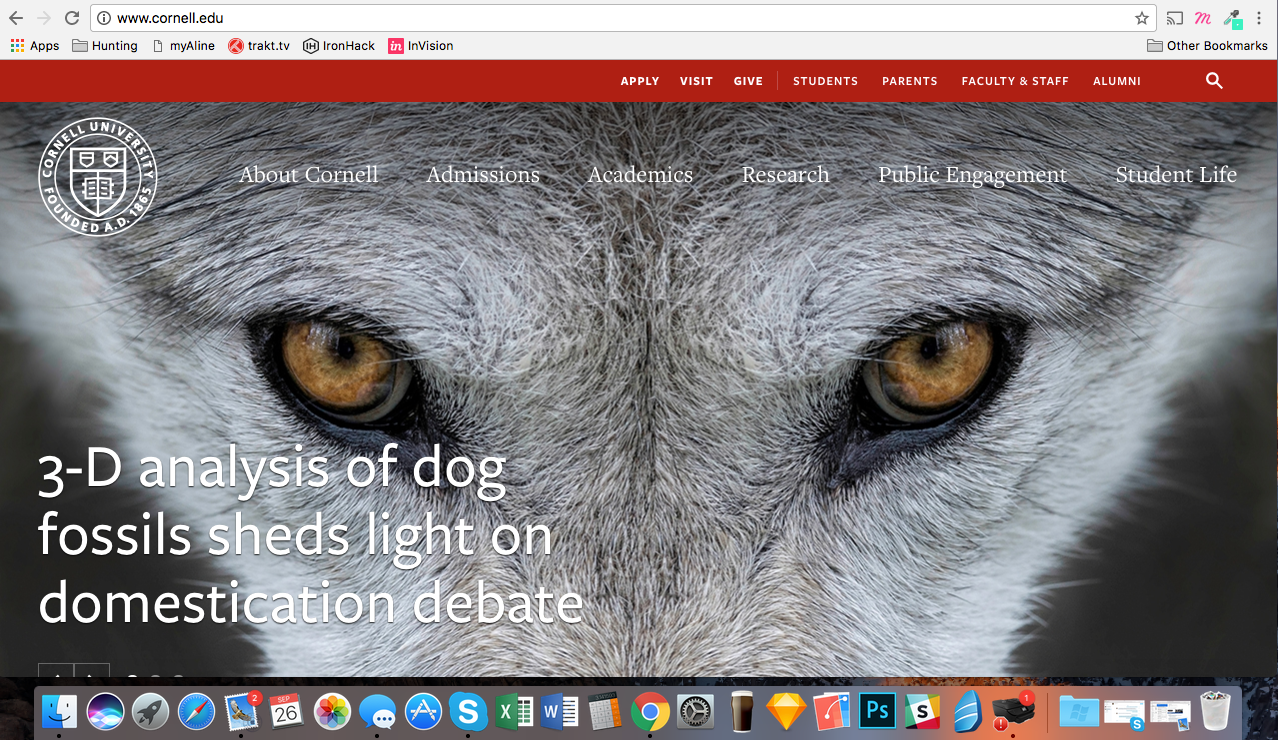This screenshot has height=740, width=1278.
Task: Click the browser forward arrow
Action: pyautogui.click(x=44, y=18)
